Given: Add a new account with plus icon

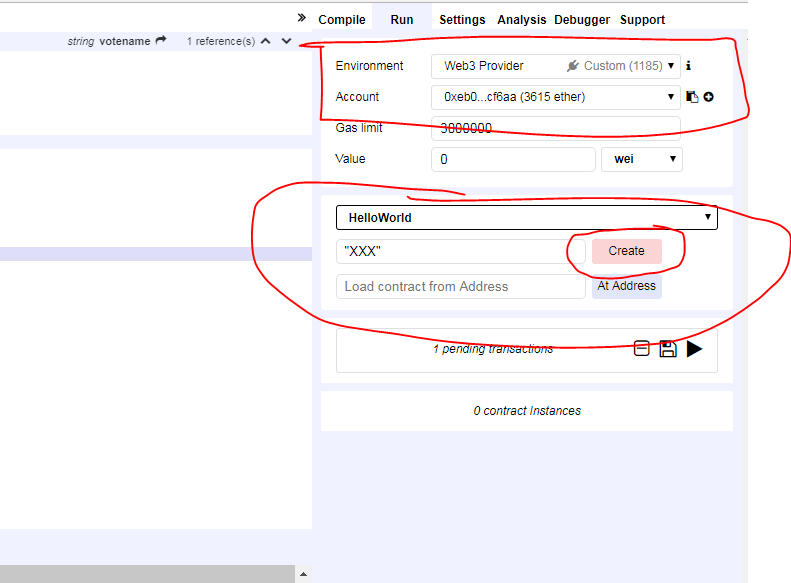Looking at the screenshot, I should tap(708, 97).
